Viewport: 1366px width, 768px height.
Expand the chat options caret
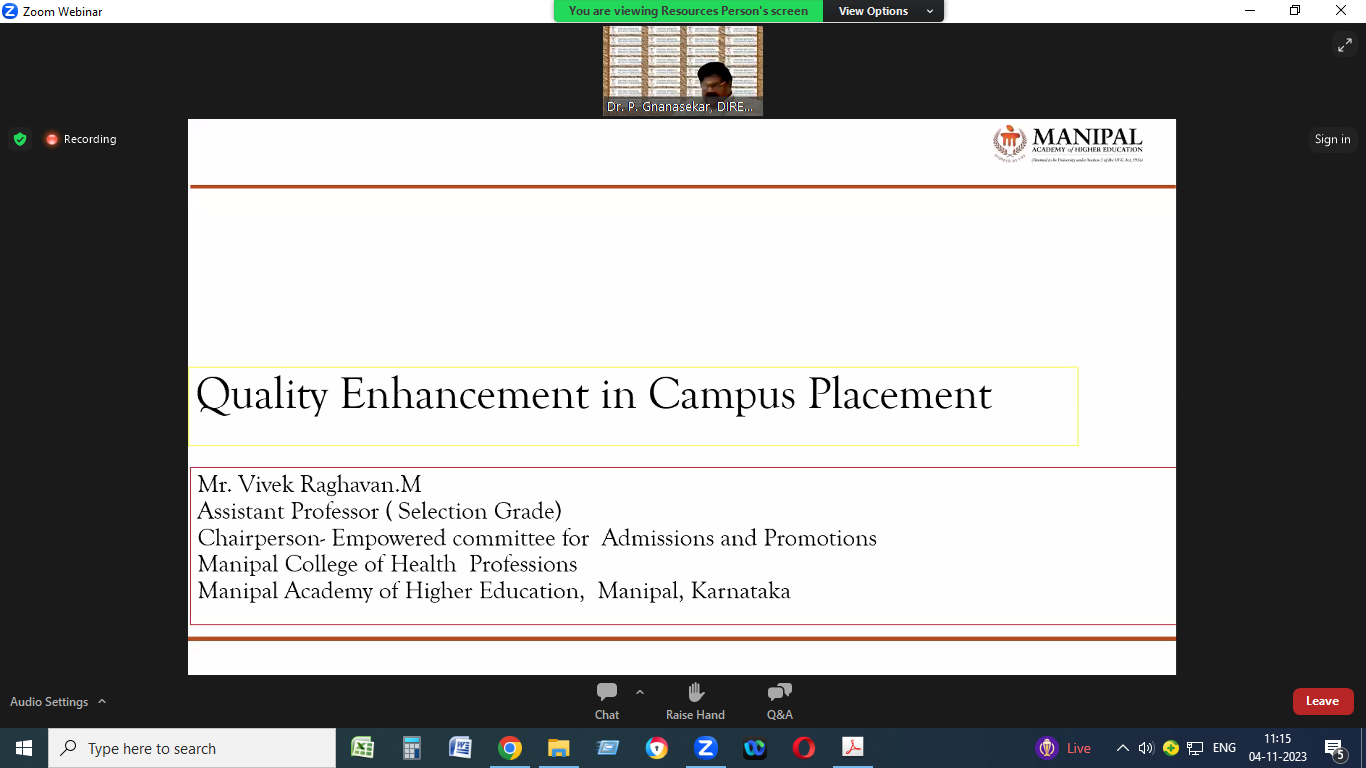coord(640,692)
